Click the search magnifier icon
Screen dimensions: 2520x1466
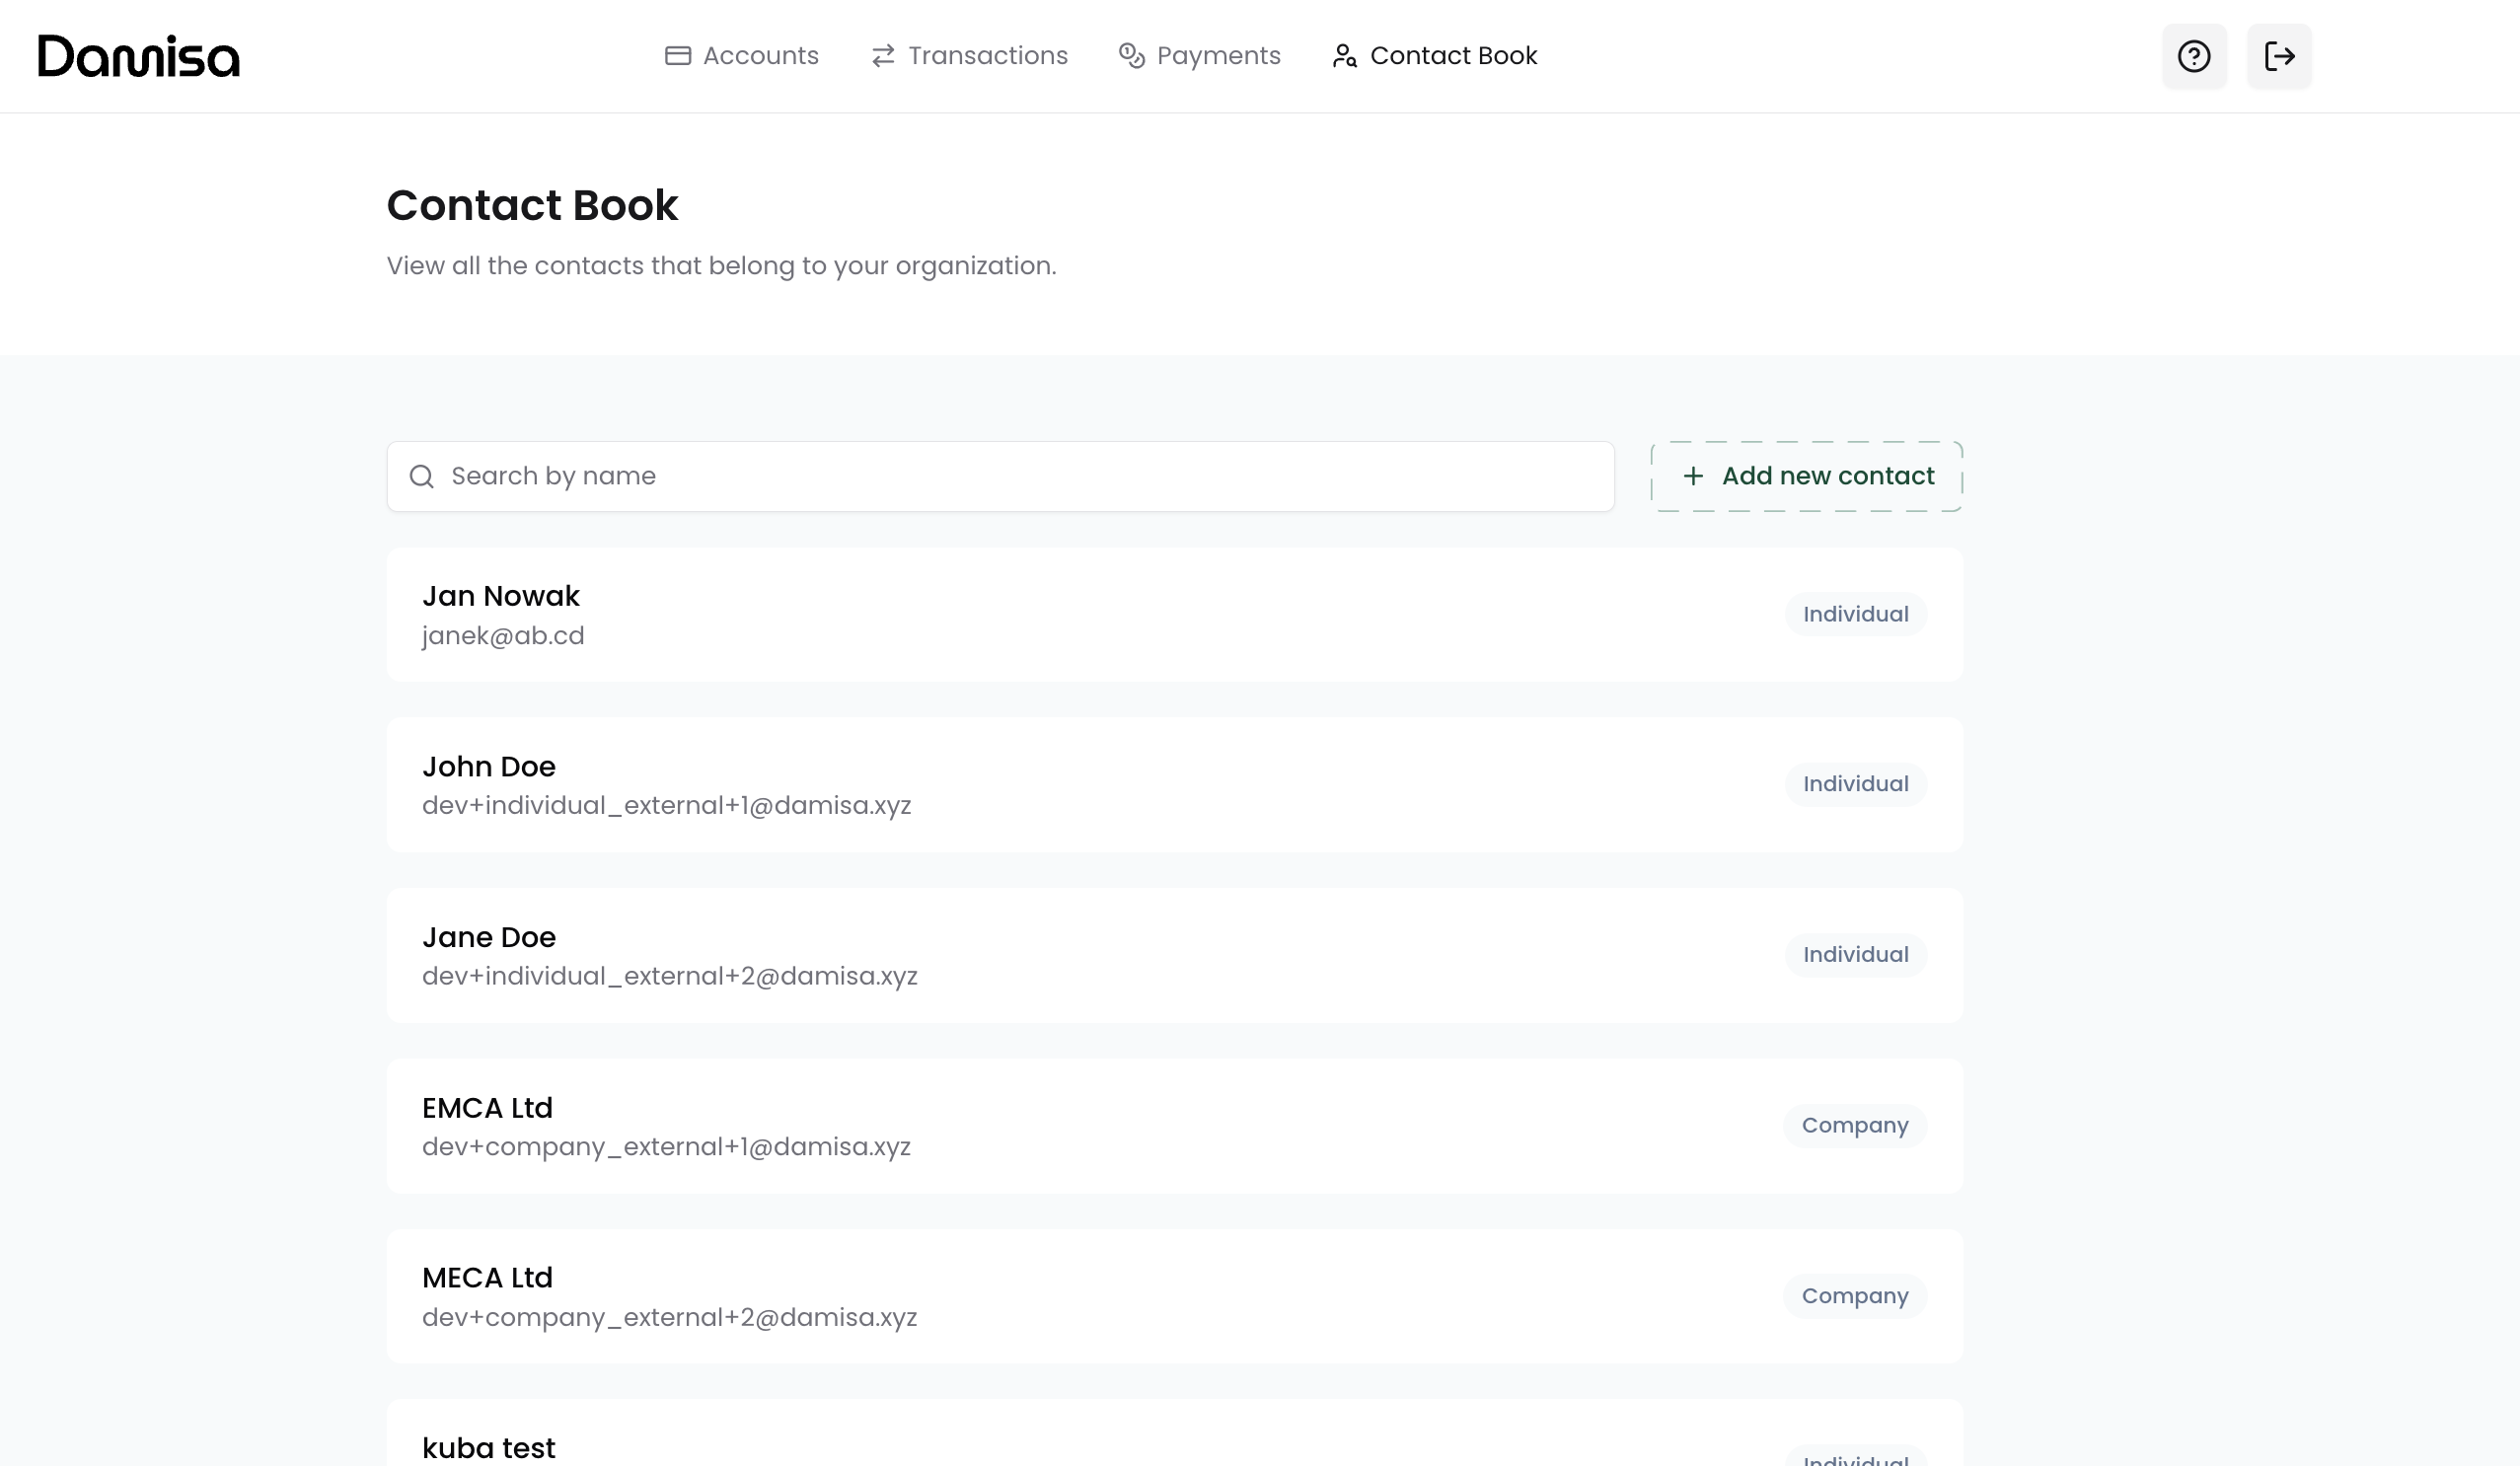pyautogui.click(x=422, y=477)
